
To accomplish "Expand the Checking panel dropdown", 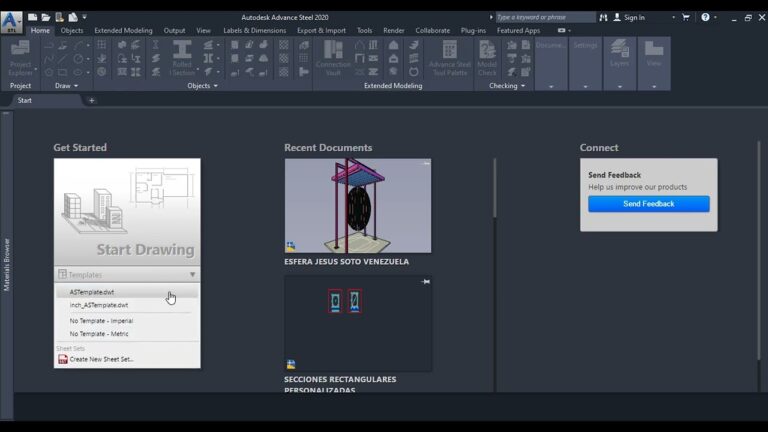I will pyautogui.click(x=523, y=86).
